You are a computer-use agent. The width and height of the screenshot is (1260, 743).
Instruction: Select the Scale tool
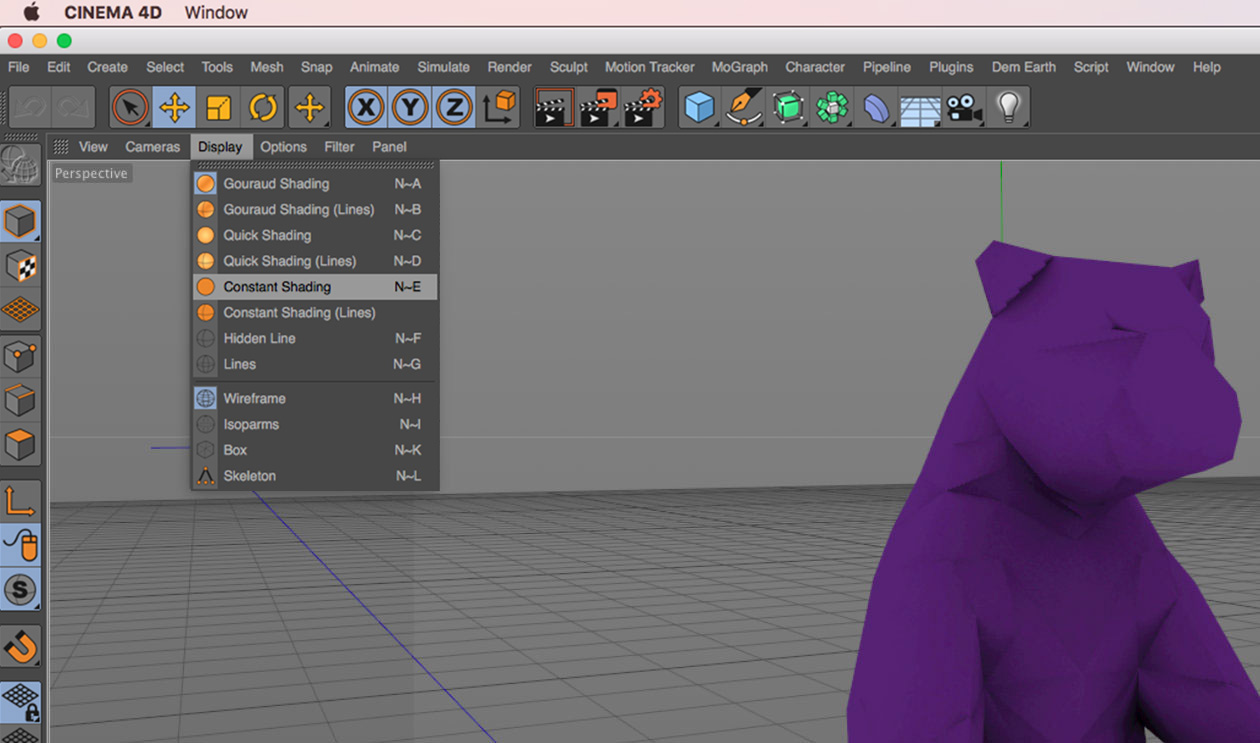pos(219,107)
